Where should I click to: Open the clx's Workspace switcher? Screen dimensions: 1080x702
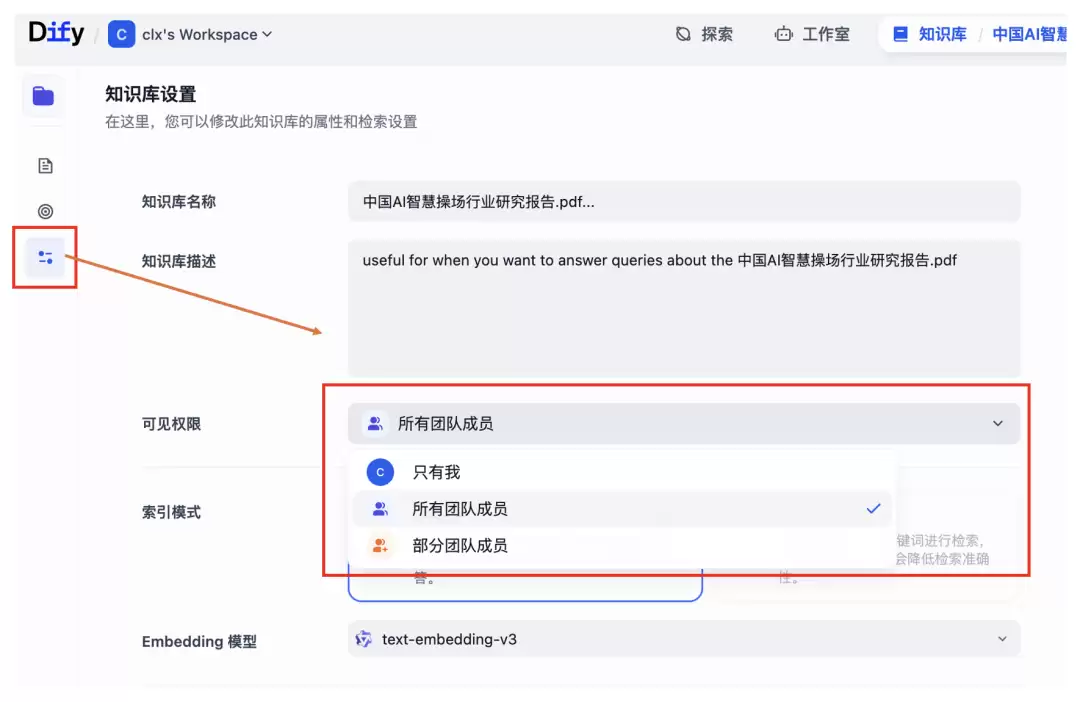(x=207, y=34)
